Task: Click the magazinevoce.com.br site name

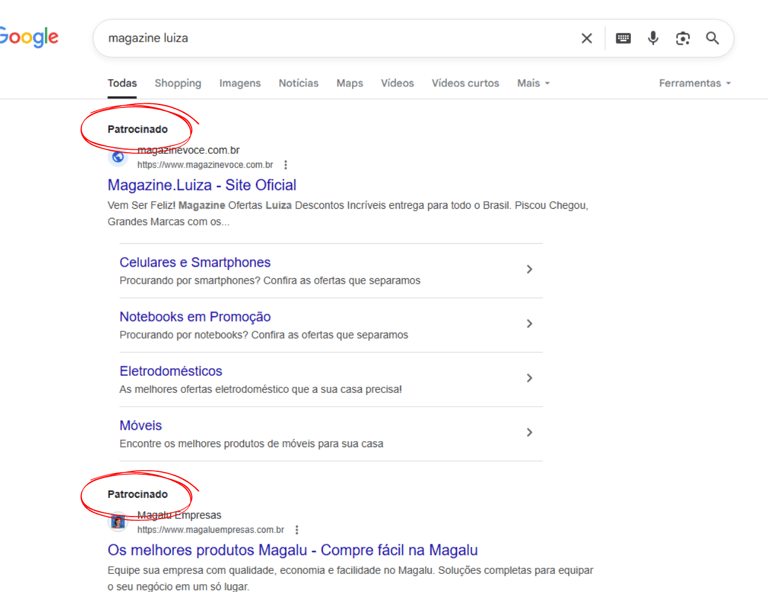Action: [189, 150]
